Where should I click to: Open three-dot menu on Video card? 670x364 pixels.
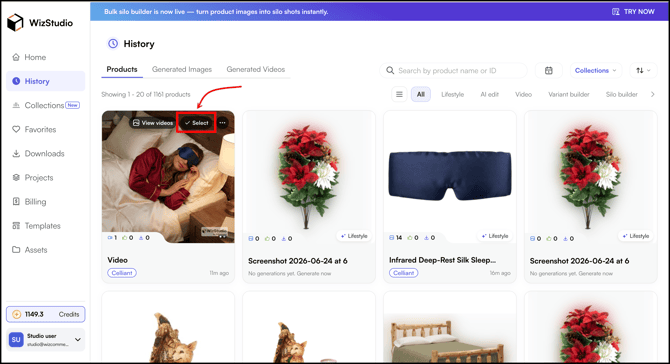coord(223,123)
